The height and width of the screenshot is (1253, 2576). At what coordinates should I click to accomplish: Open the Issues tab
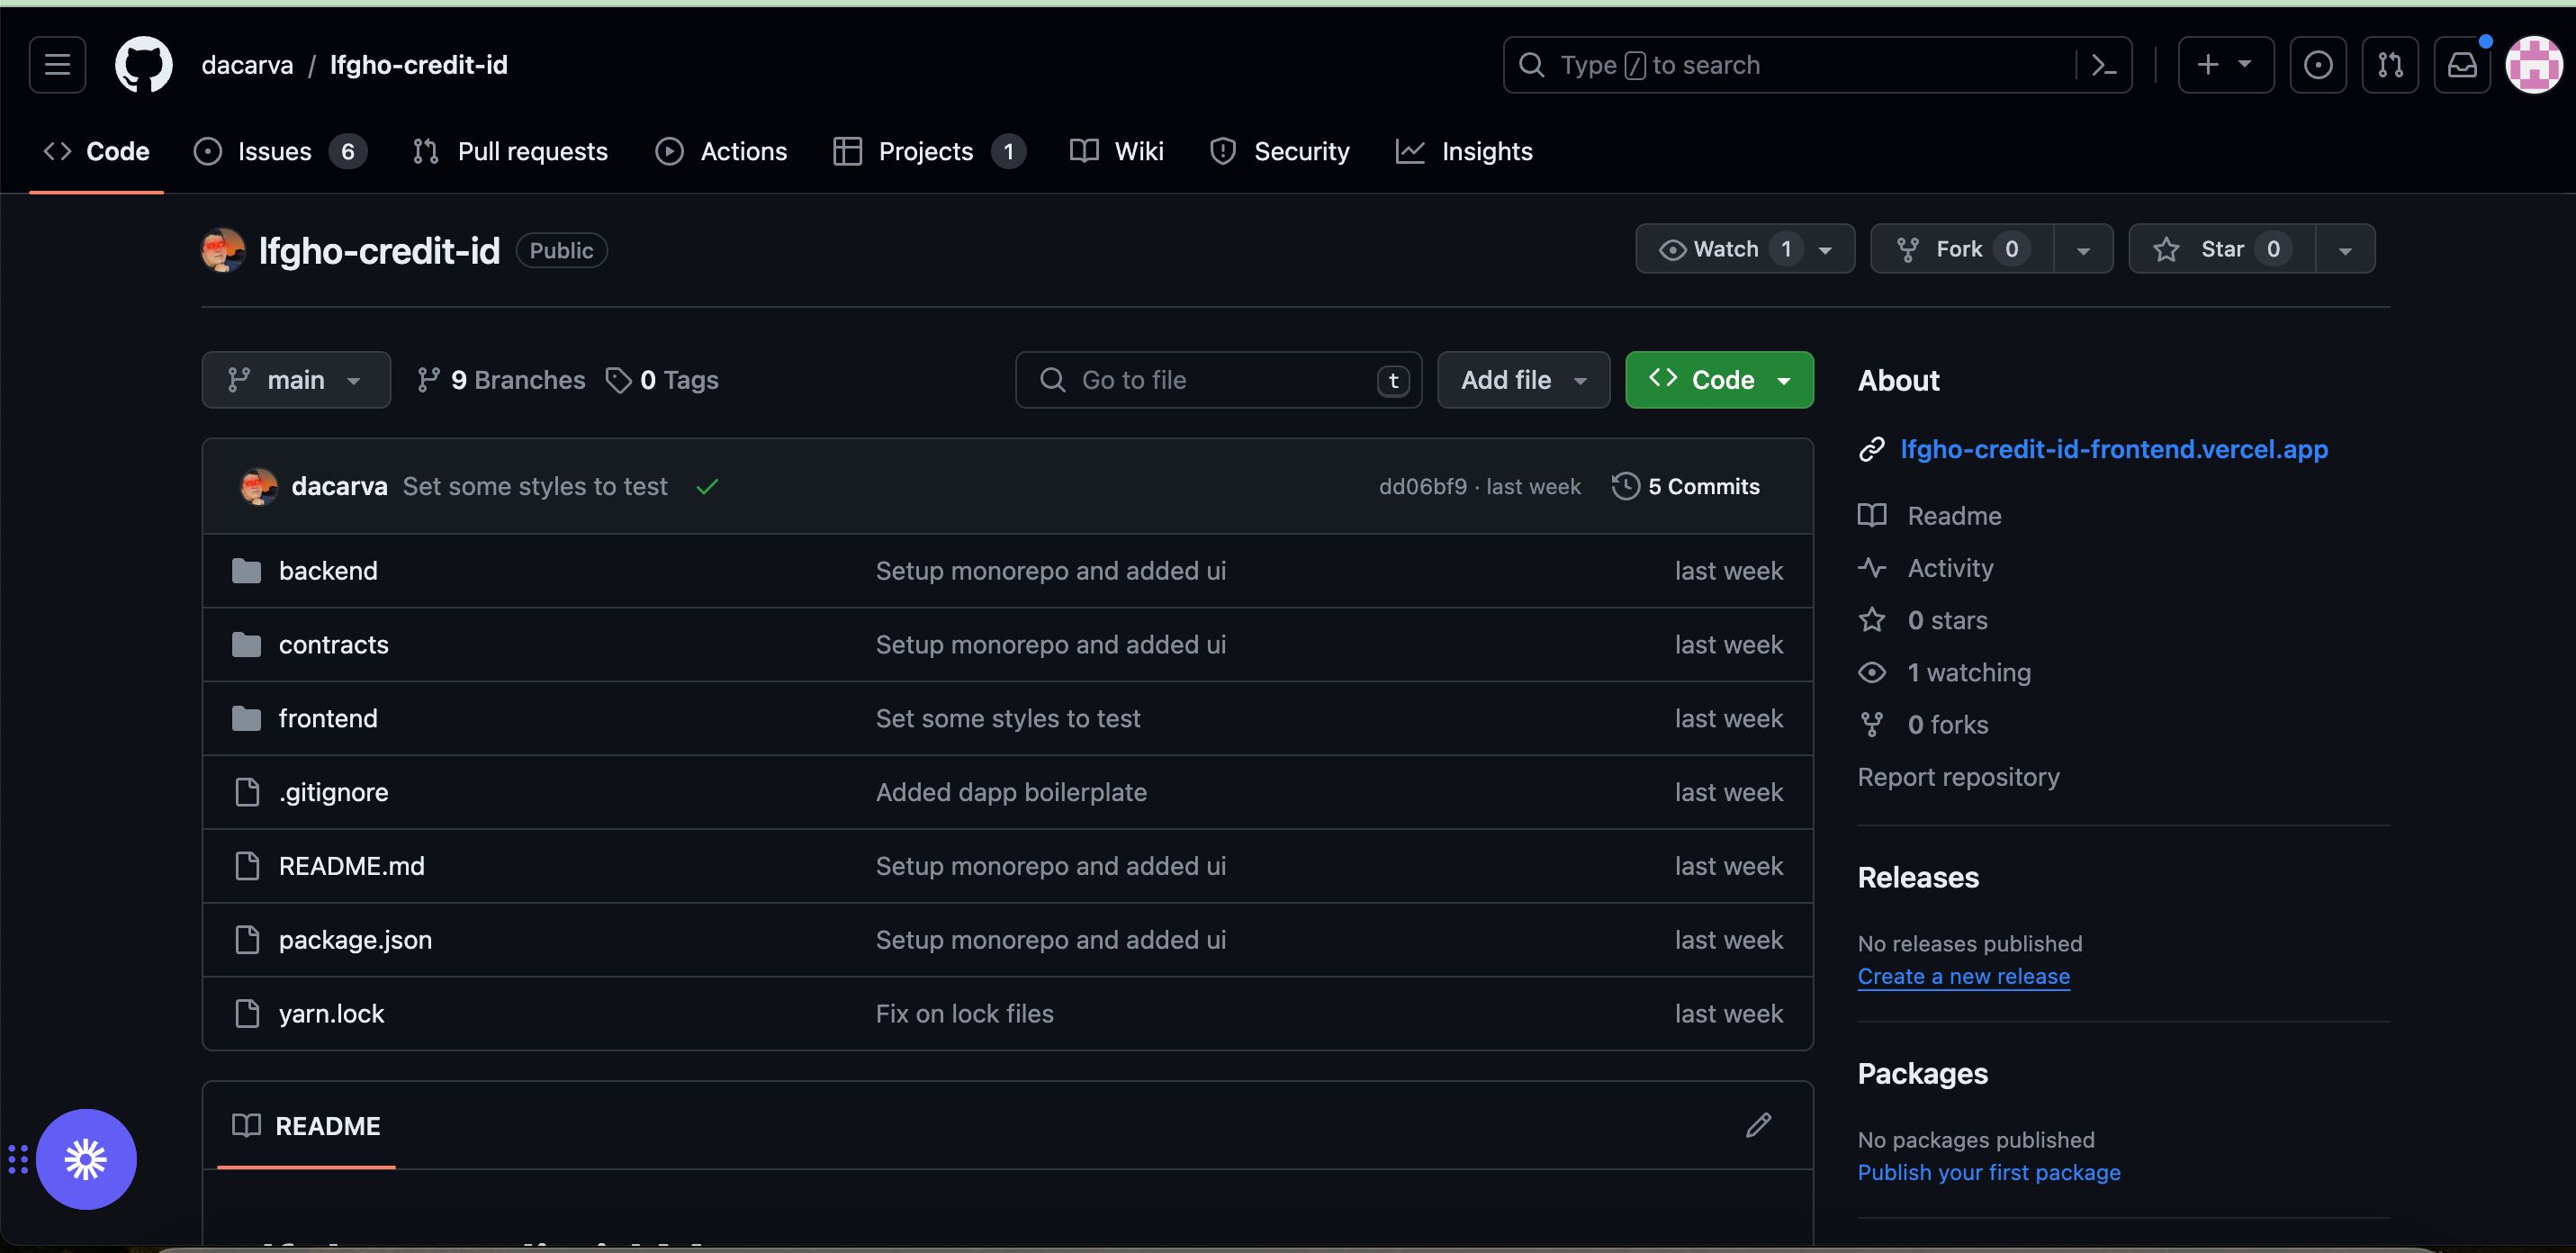tap(280, 151)
